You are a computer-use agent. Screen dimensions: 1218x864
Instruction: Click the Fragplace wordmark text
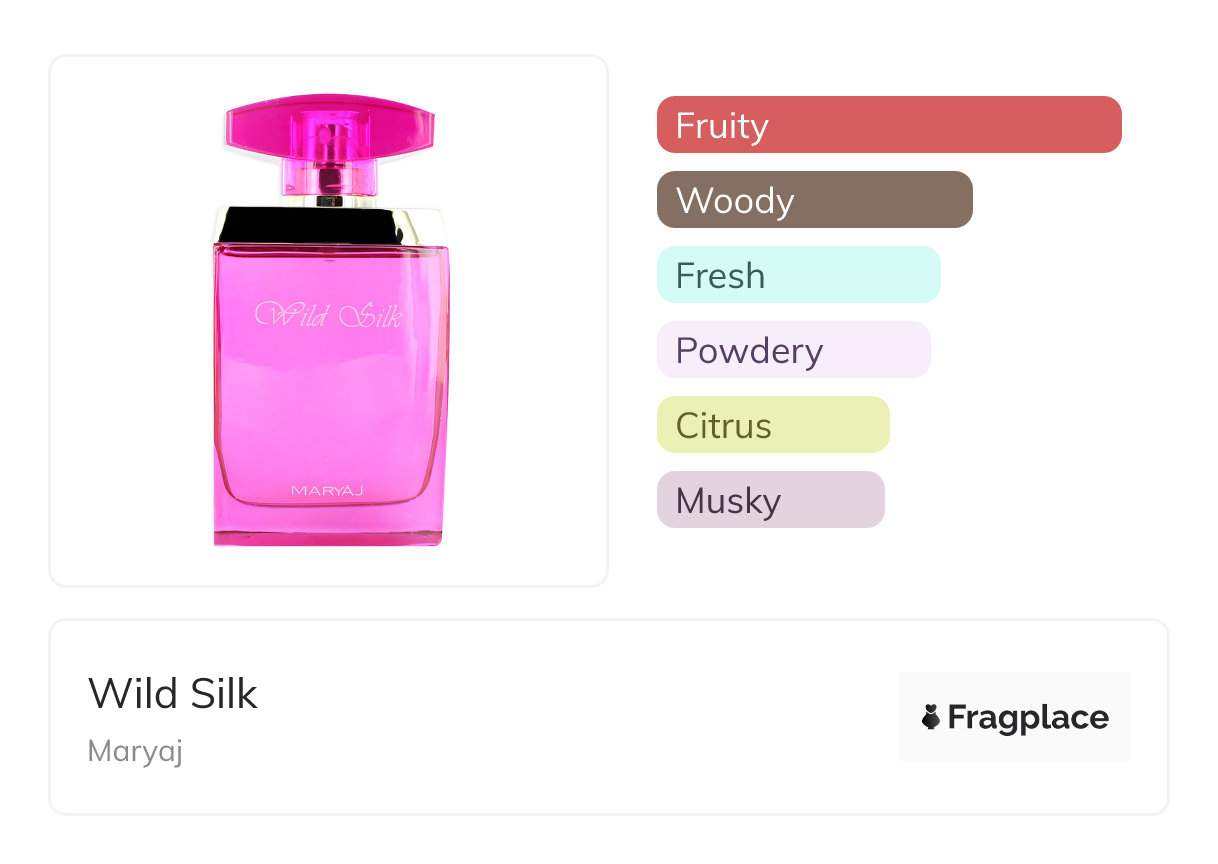click(1028, 717)
